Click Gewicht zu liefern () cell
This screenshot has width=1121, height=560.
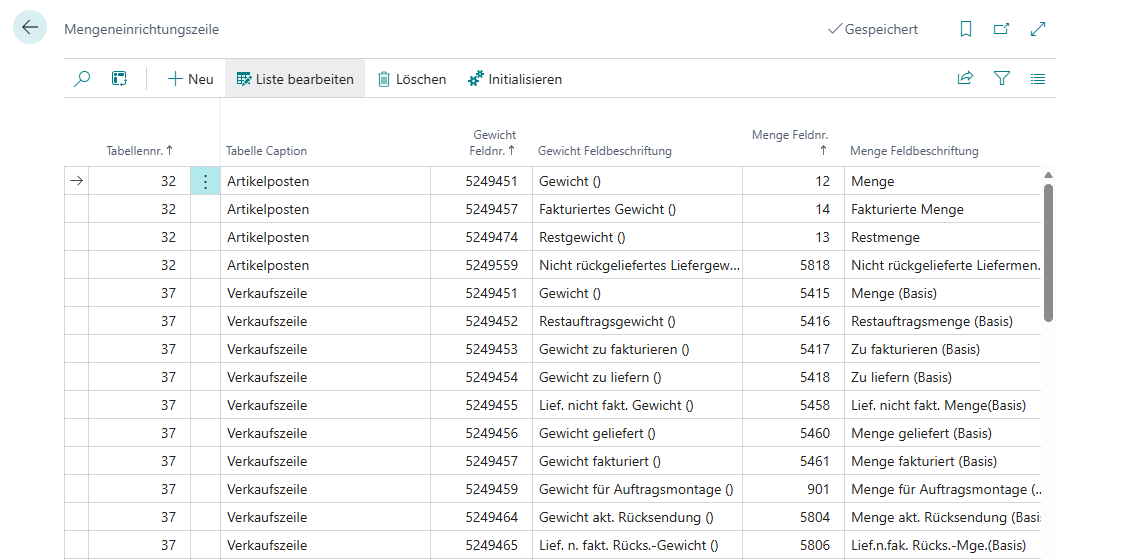(638, 378)
